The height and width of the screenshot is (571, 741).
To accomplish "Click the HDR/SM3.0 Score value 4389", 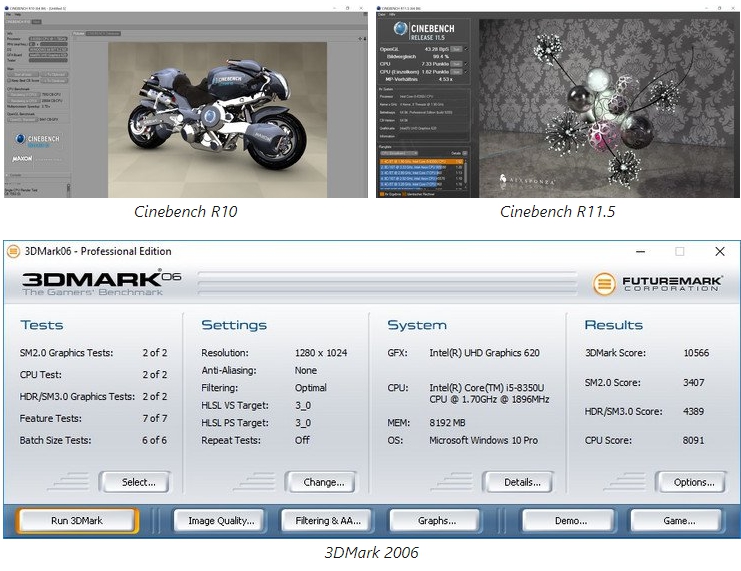I will (693, 411).
